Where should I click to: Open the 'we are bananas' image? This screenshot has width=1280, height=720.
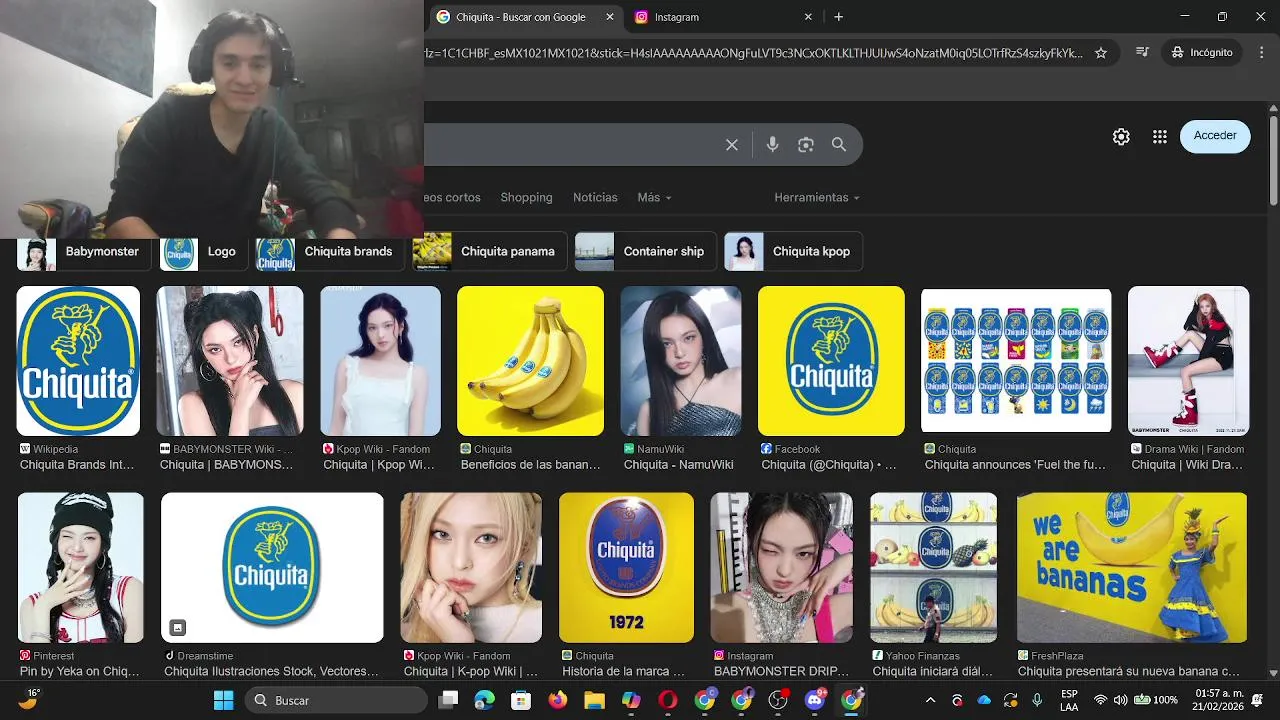click(1132, 567)
